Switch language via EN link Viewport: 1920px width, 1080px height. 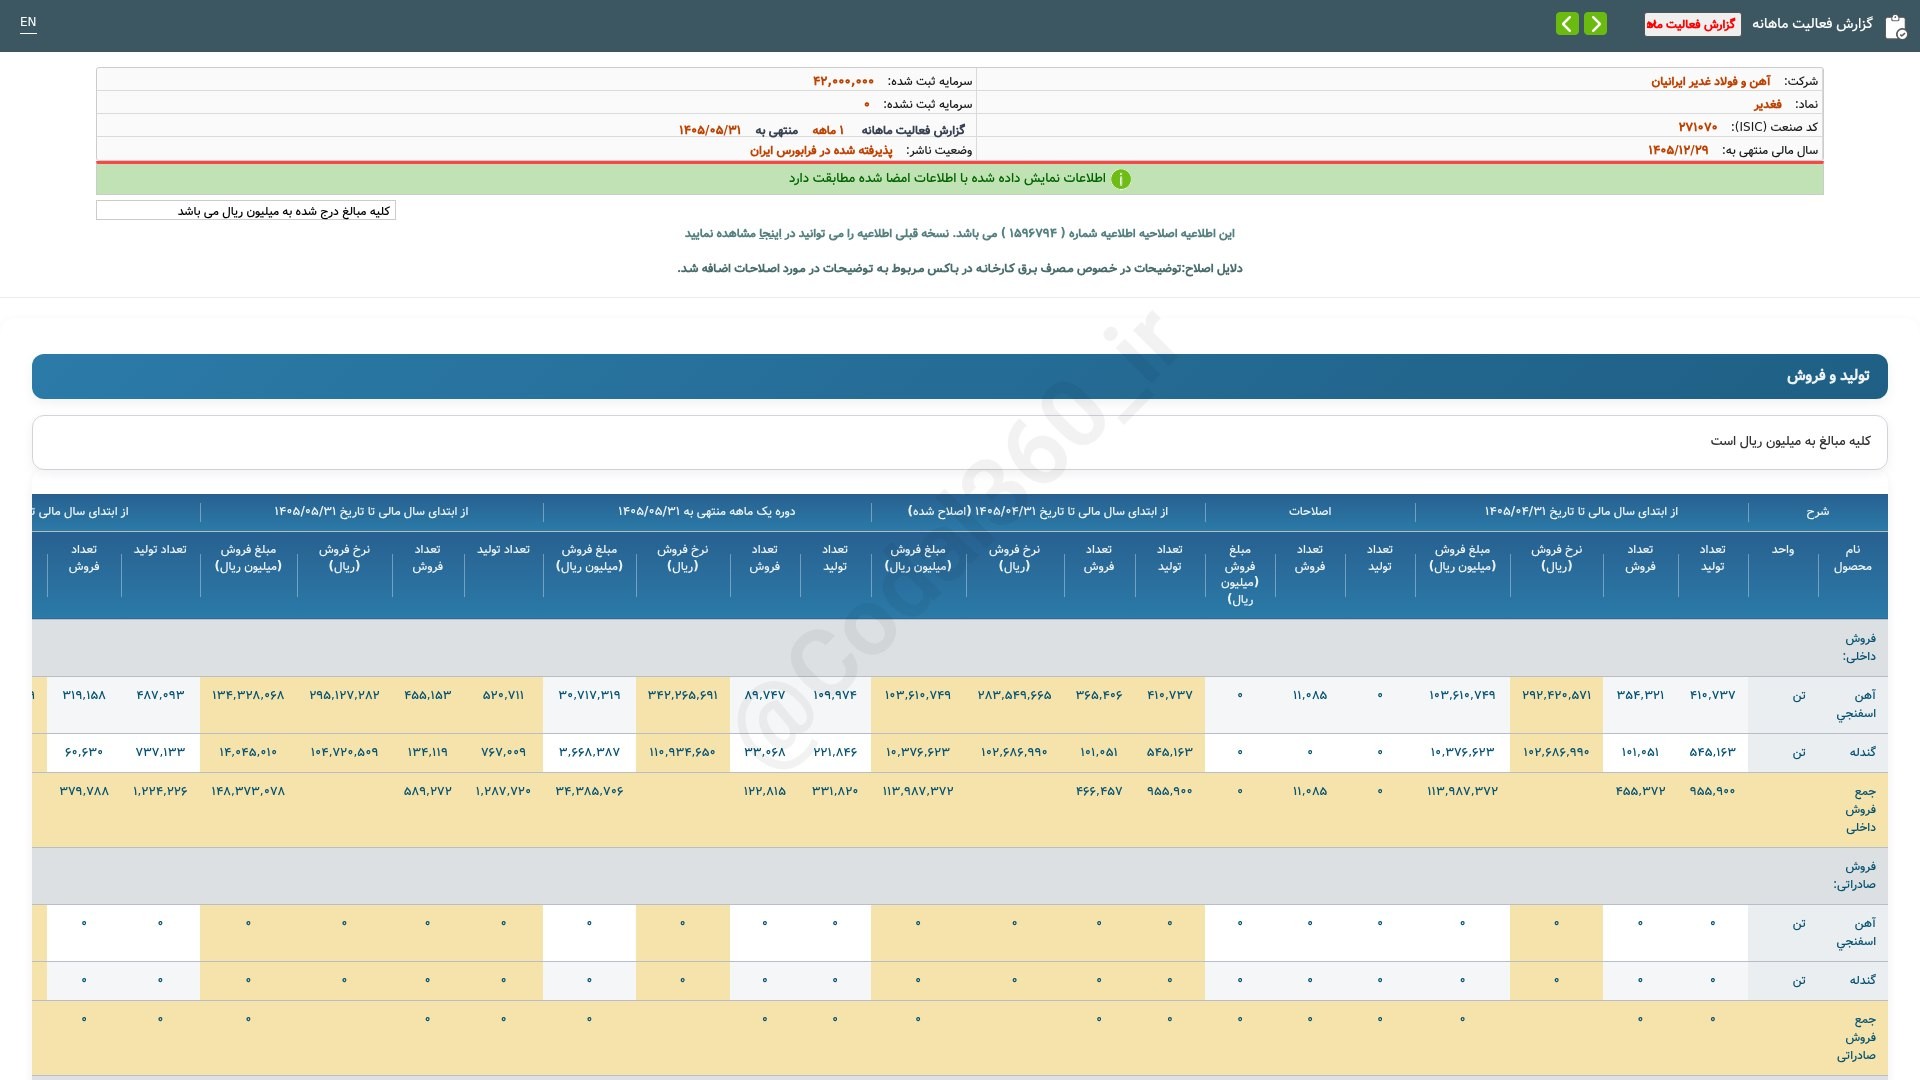28,22
